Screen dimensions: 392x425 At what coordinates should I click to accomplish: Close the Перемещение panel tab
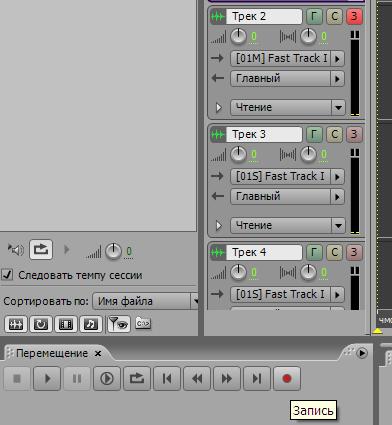[x=98, y=354]
